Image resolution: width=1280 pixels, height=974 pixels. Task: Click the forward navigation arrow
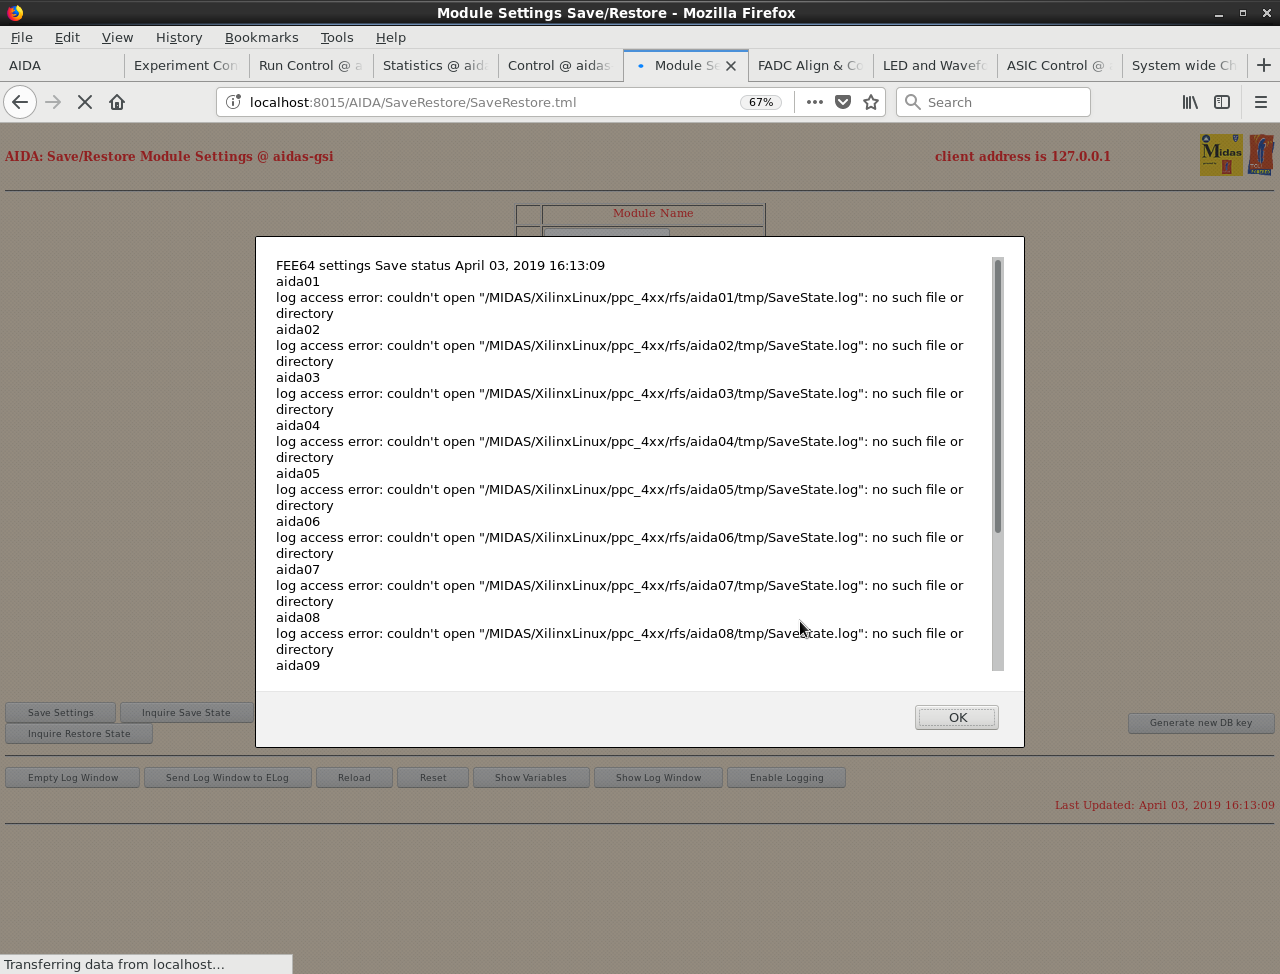pos(53,102)
